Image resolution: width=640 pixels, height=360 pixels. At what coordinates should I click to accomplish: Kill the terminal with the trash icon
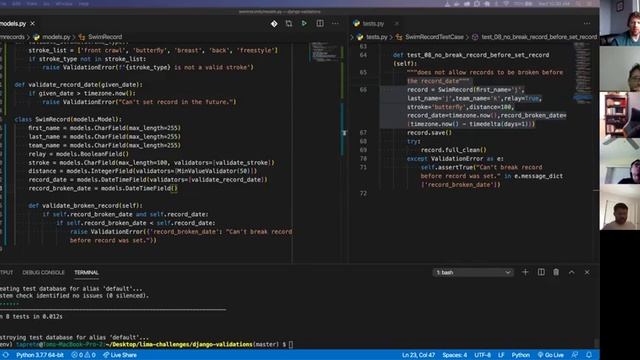pos(556,272)
